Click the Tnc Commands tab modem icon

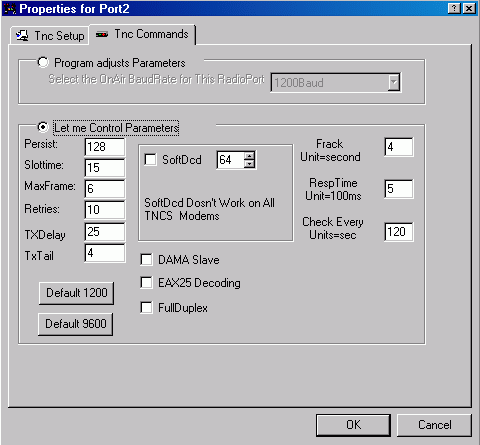click(102, 34)
